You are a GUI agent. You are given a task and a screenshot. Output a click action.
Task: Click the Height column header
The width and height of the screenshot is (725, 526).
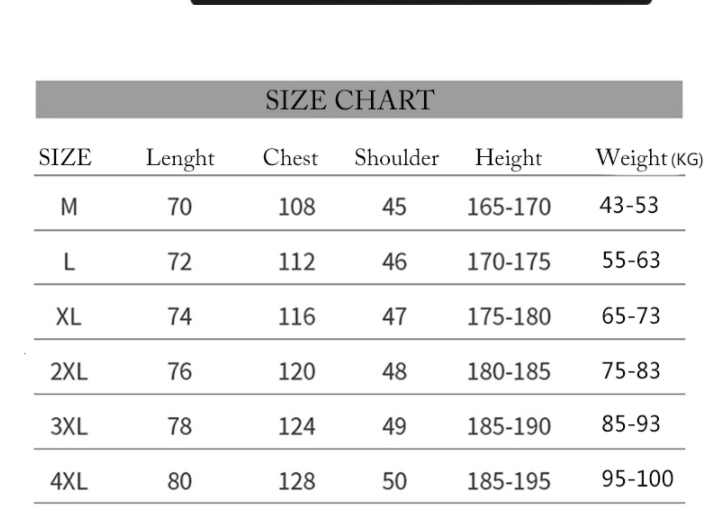pos(508,158)
